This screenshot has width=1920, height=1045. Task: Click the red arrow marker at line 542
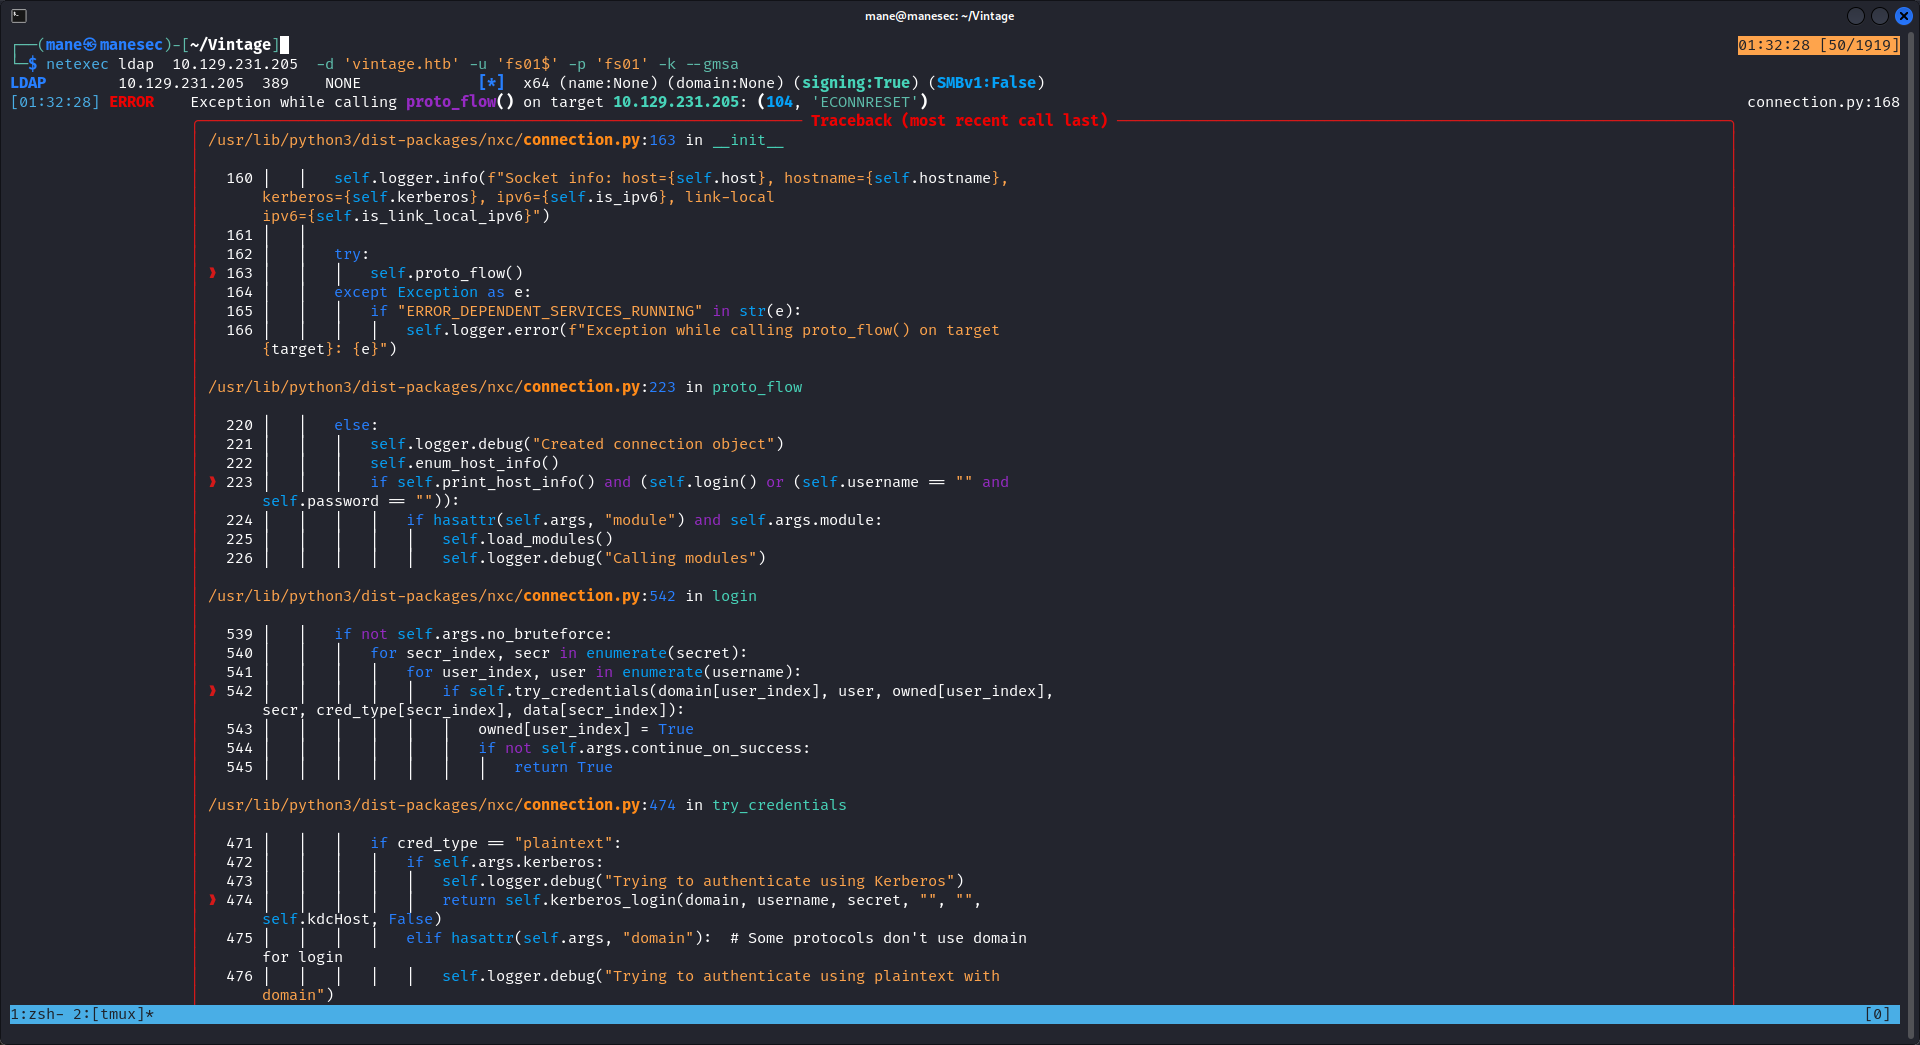tap(213, 691)
